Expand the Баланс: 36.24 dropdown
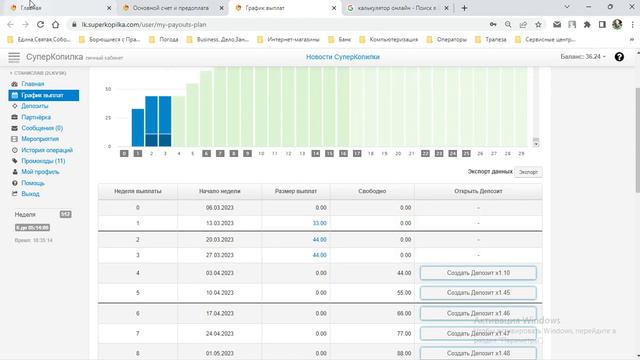The width and height of the screenshot is (640, 360). point(583,57)
